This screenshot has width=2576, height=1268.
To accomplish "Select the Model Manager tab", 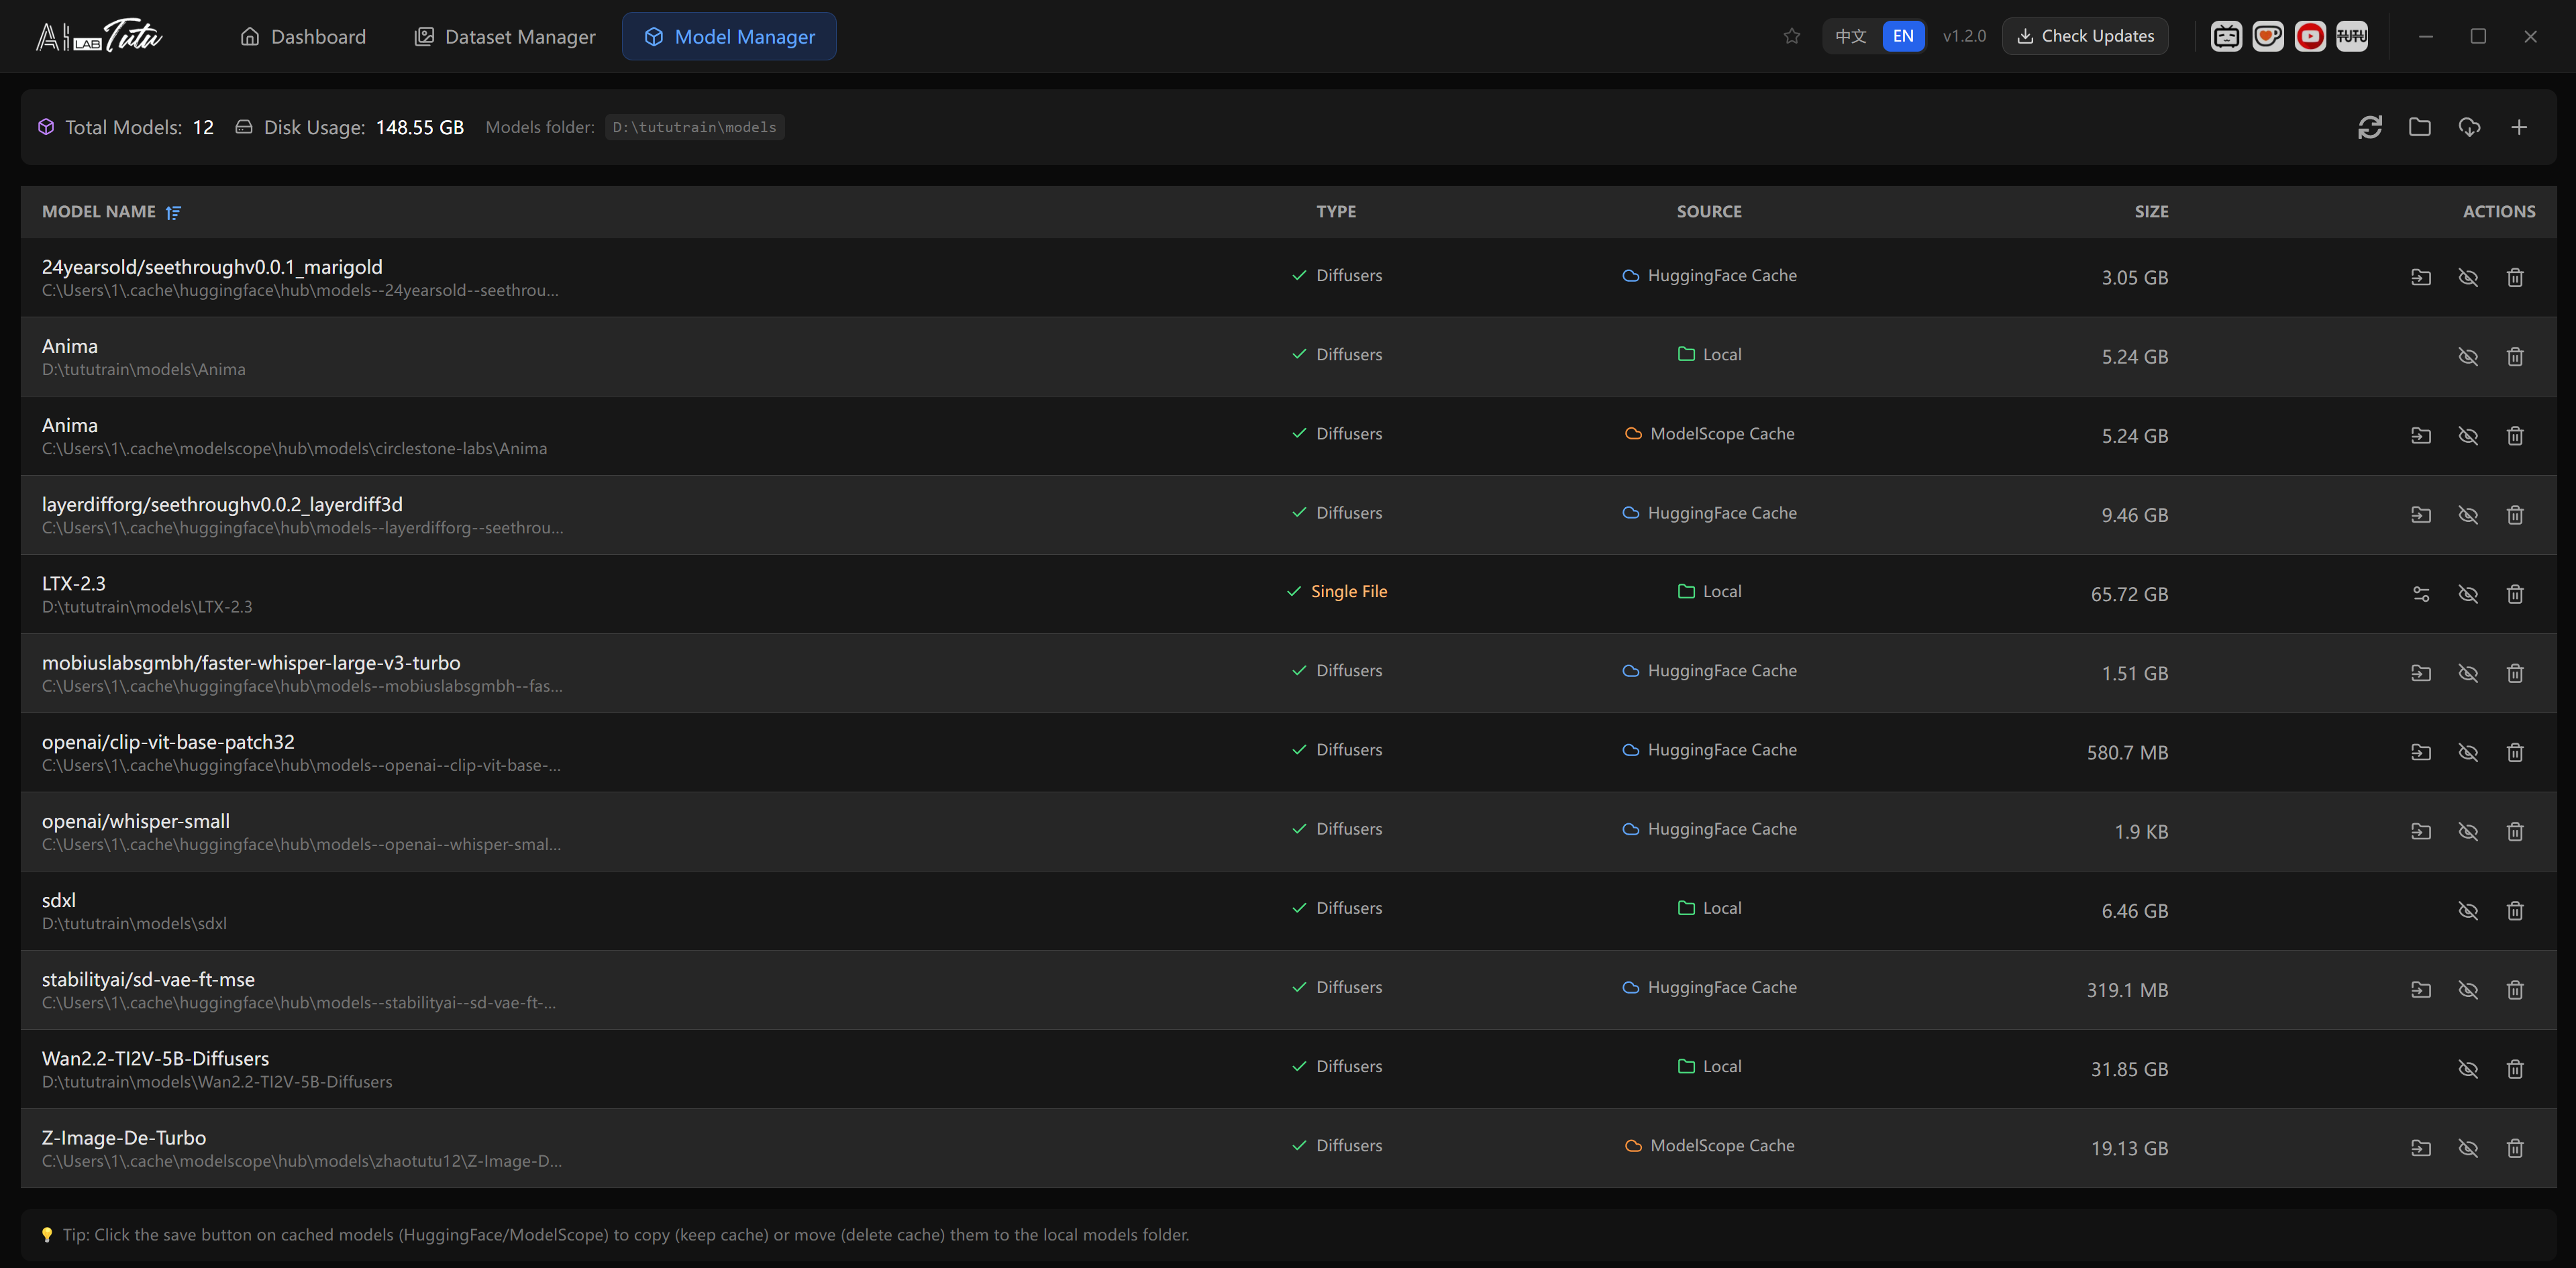I will tap(729, 36).
